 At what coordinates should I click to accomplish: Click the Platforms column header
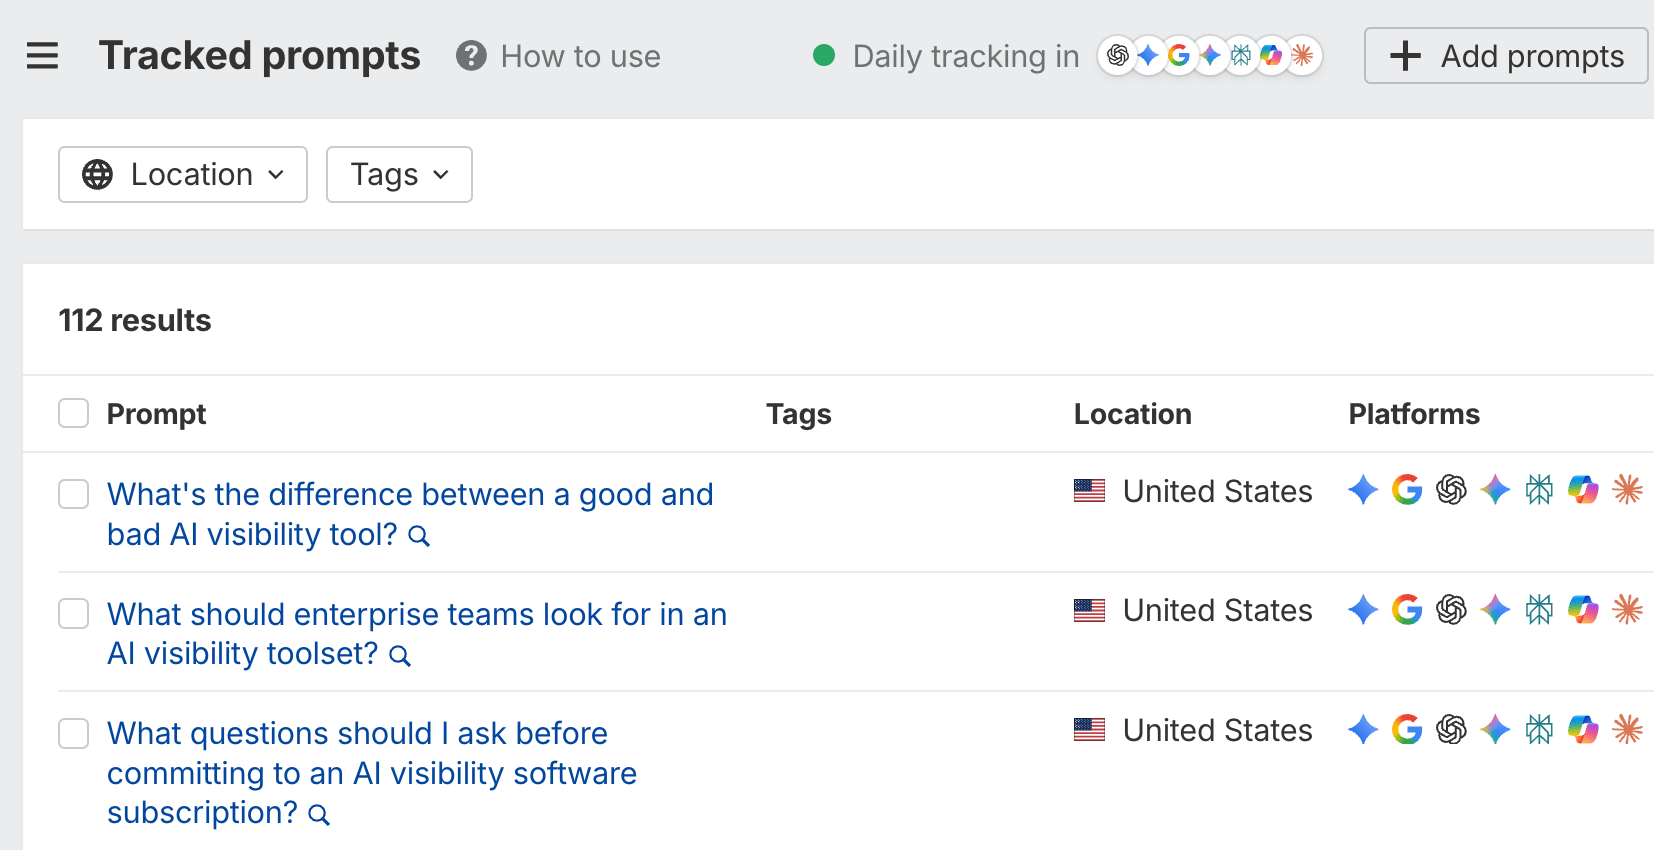(x=1414, y=414)
